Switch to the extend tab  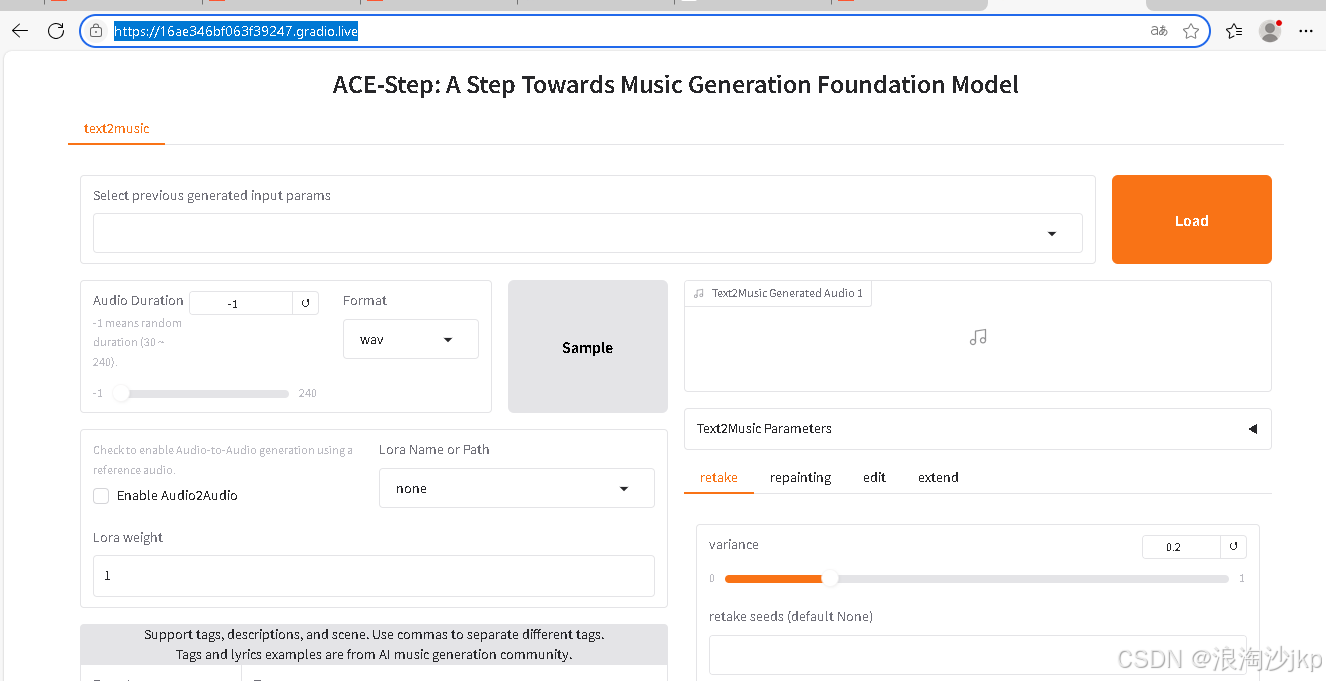point(938,478)
